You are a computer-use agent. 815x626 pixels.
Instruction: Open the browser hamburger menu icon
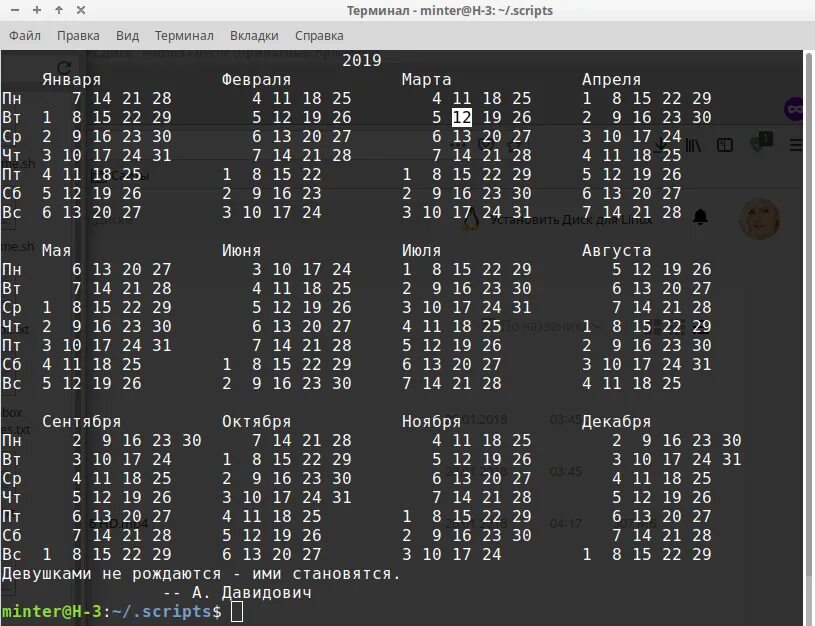click(x=796, y=145)
